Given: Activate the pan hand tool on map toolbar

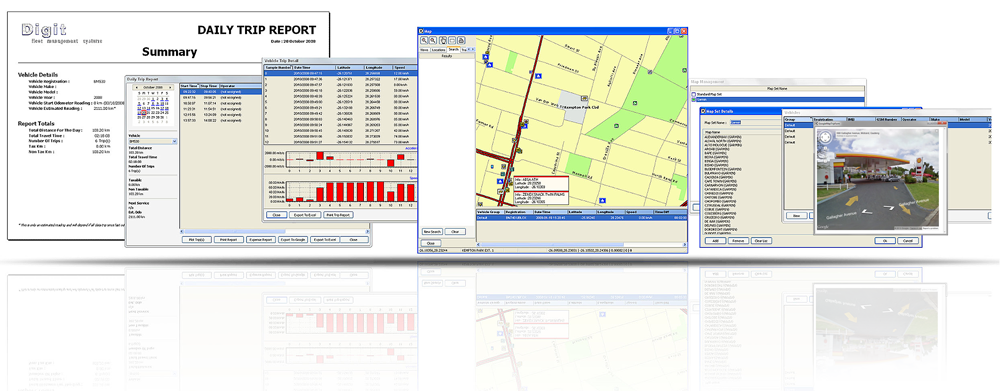Looking at the screenshot, I should pyautogui.click(x=443, y=40).
